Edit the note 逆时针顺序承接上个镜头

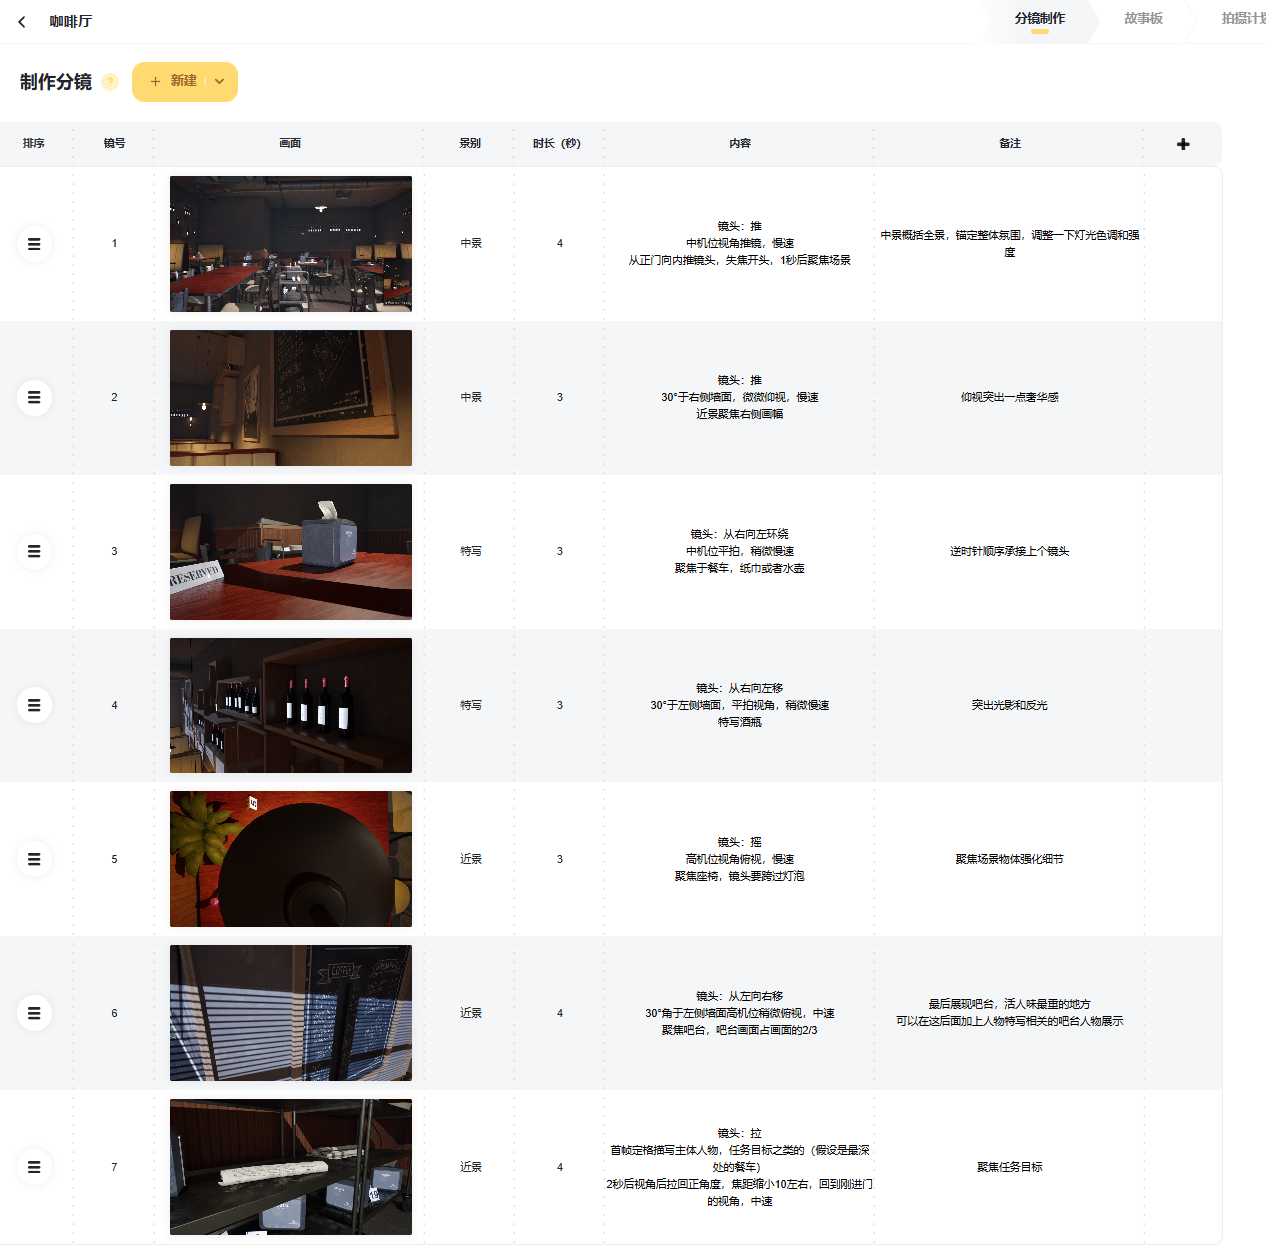click(x=1010, y=552)
